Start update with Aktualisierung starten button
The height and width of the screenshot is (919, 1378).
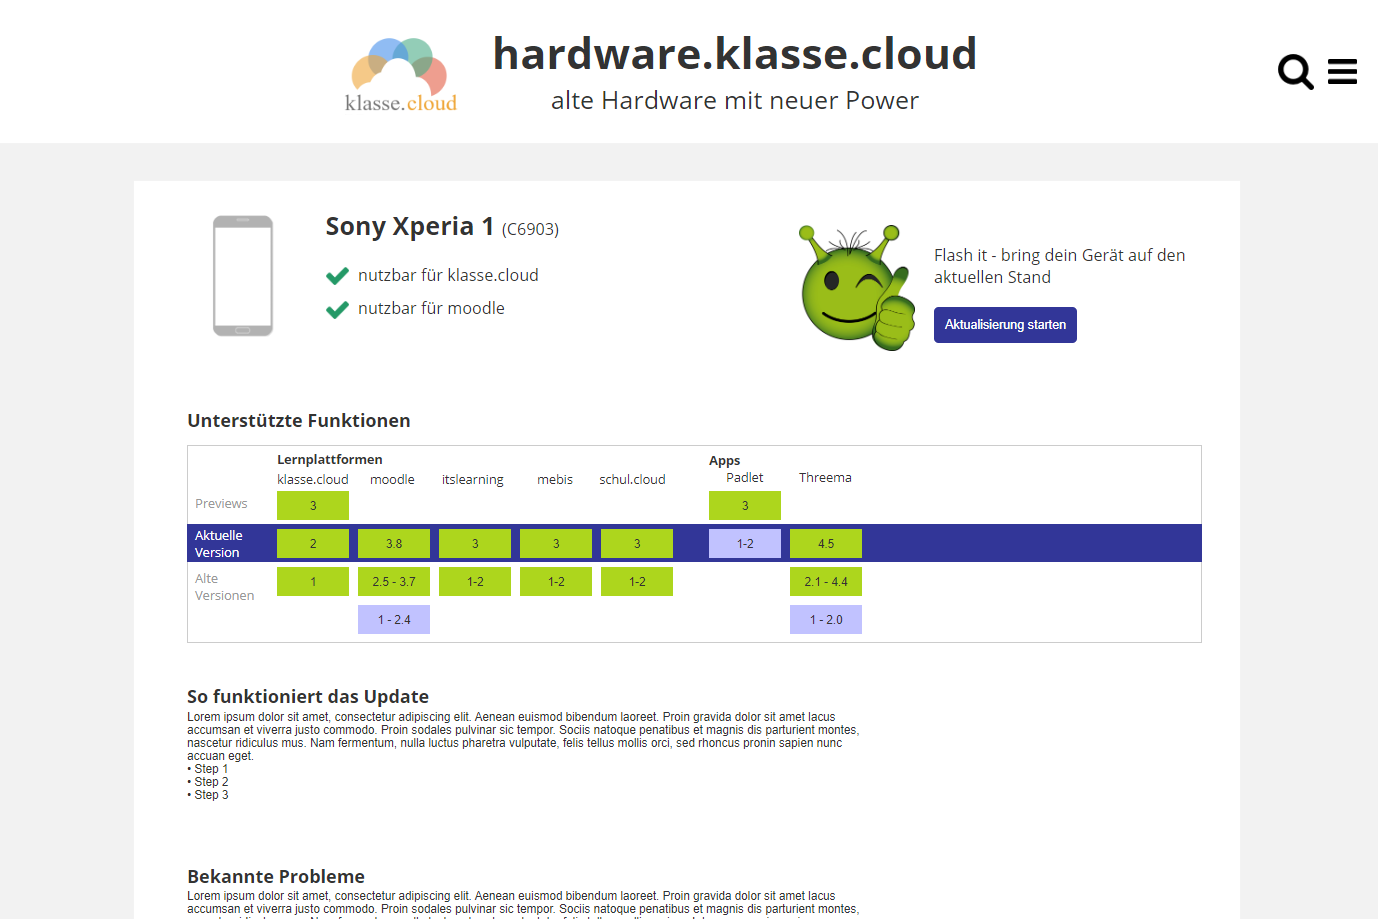coord(1005,325)
